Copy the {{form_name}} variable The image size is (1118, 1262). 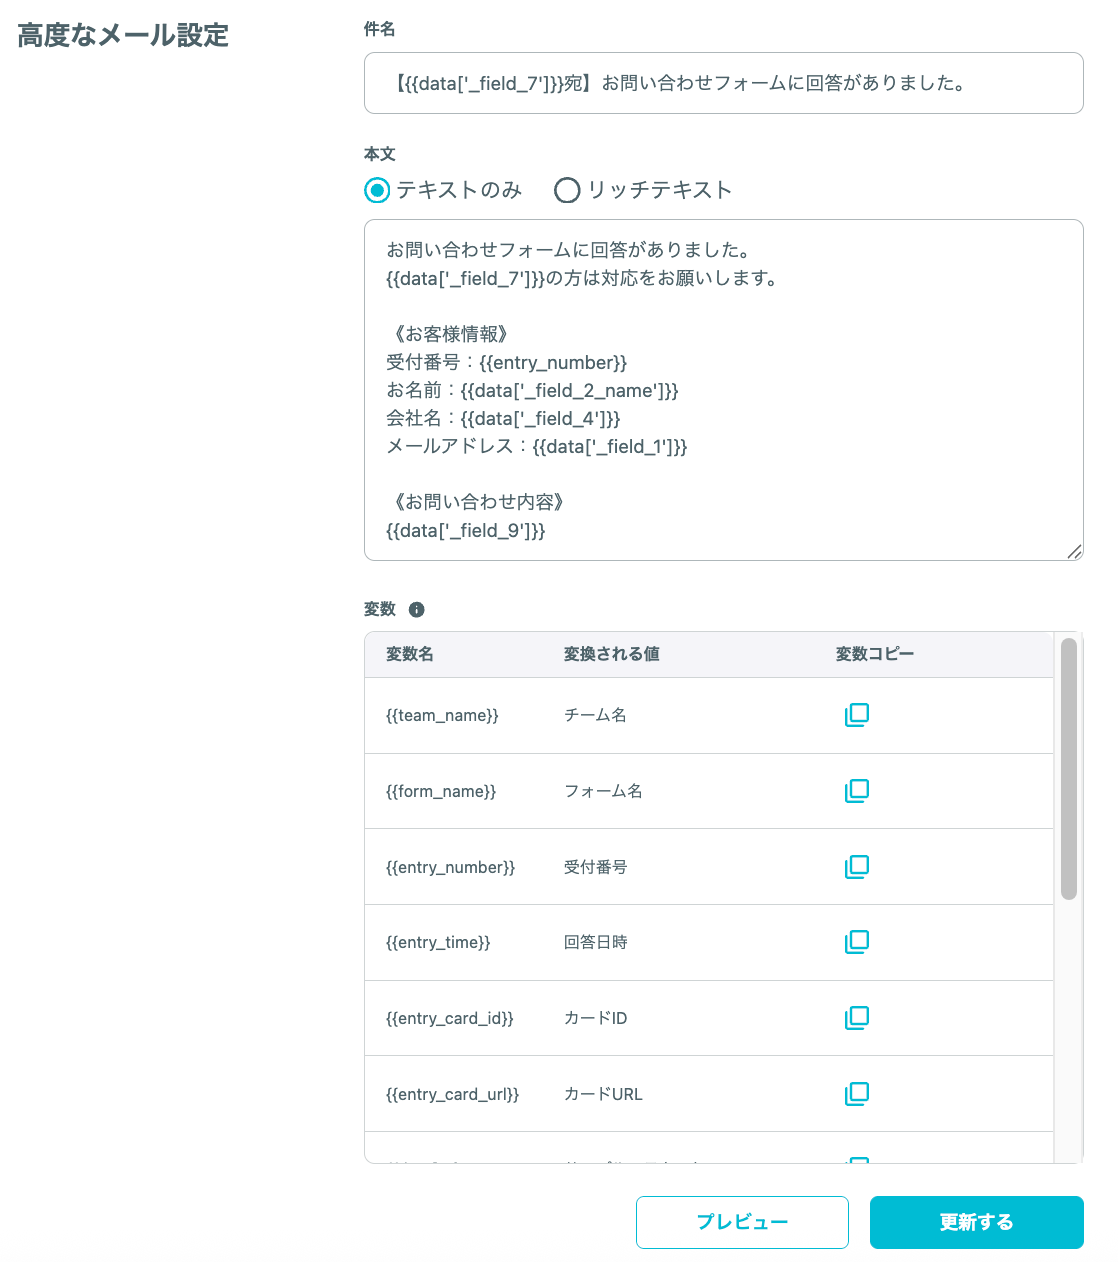coord(857,791)
